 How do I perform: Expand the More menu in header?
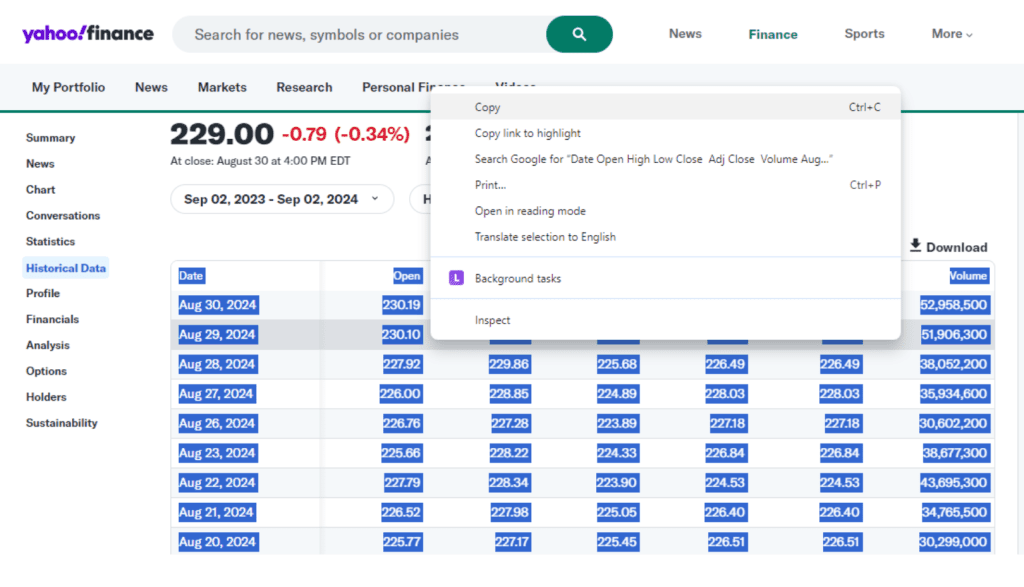tap(951, 34)
